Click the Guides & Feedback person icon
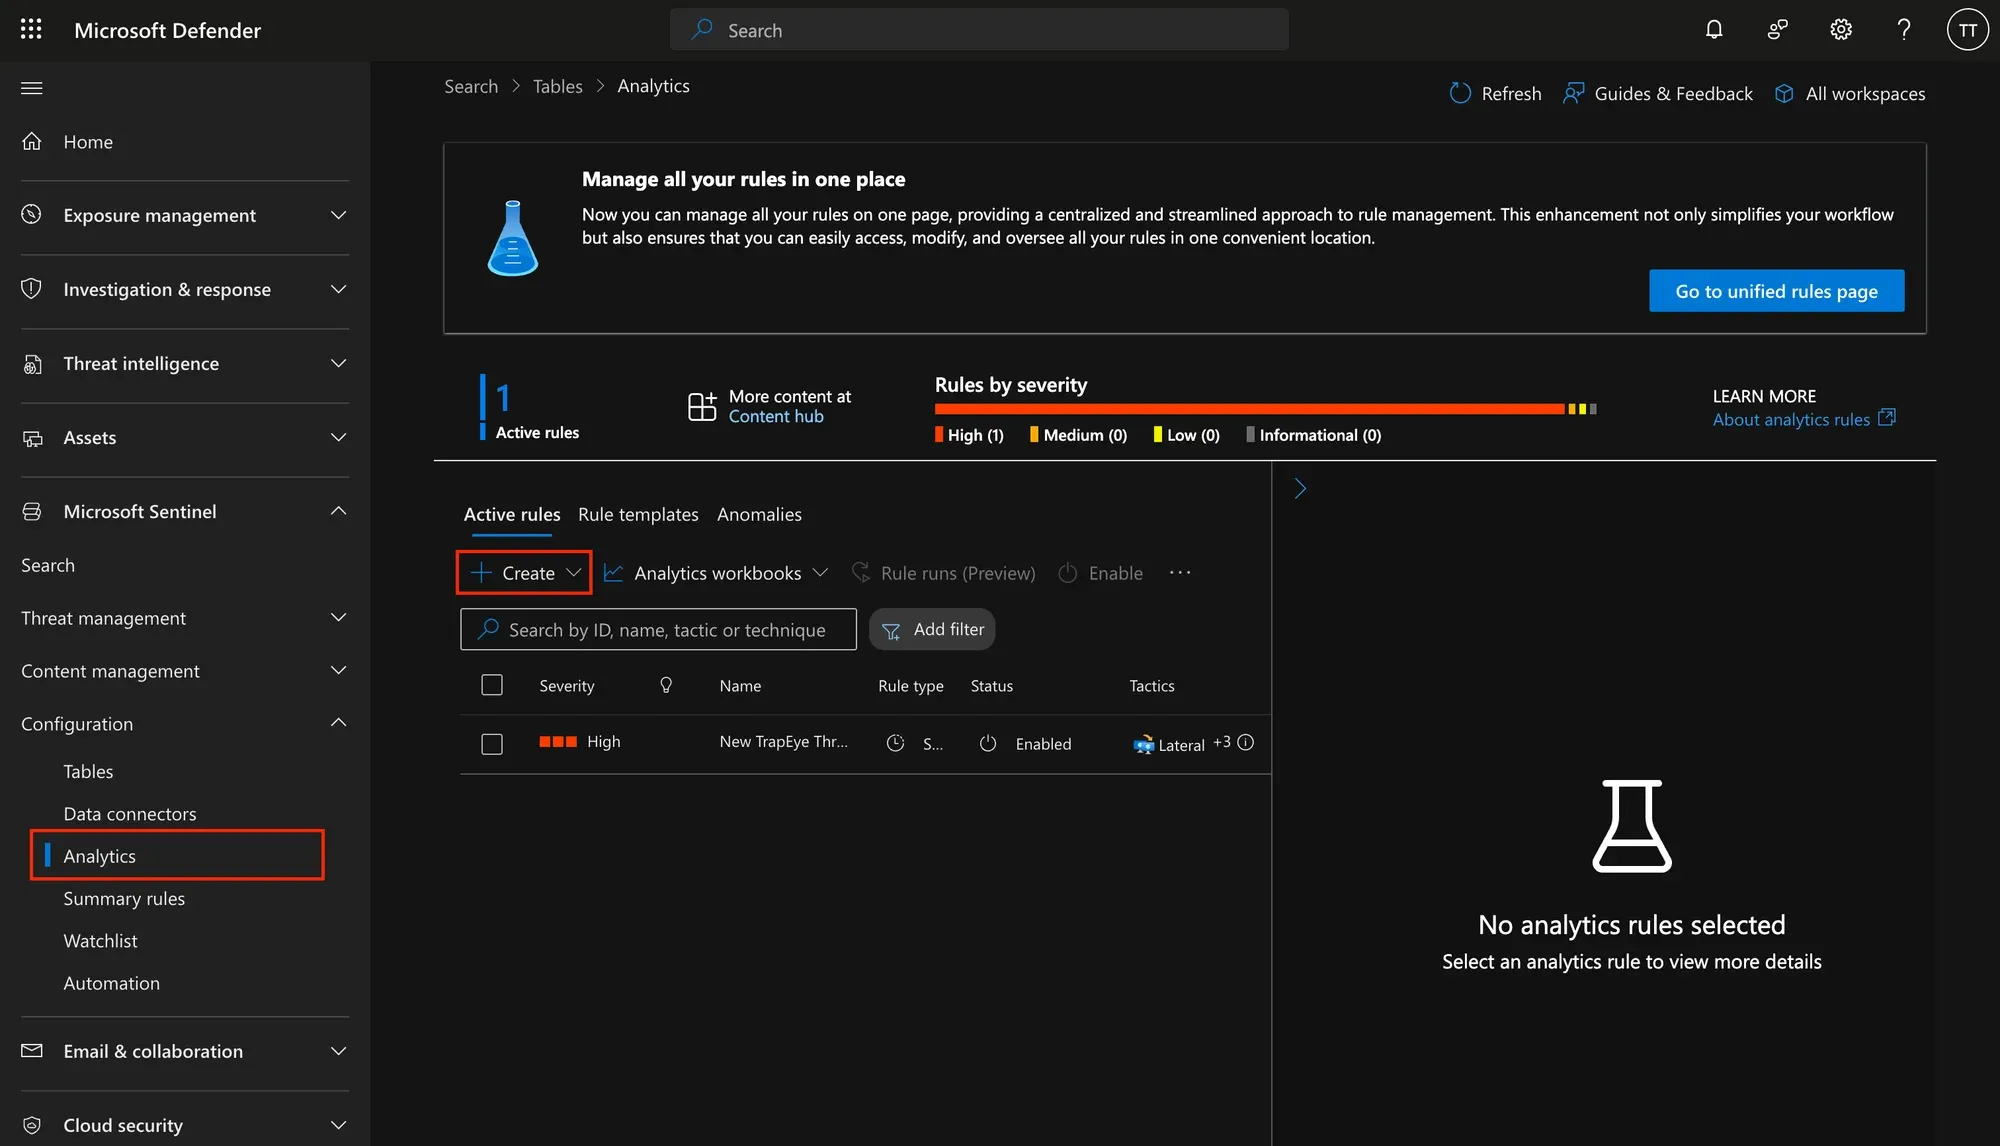The width and height of the screenshot is (2000, 1146). pyautogui.click(x=1573, y=93)
